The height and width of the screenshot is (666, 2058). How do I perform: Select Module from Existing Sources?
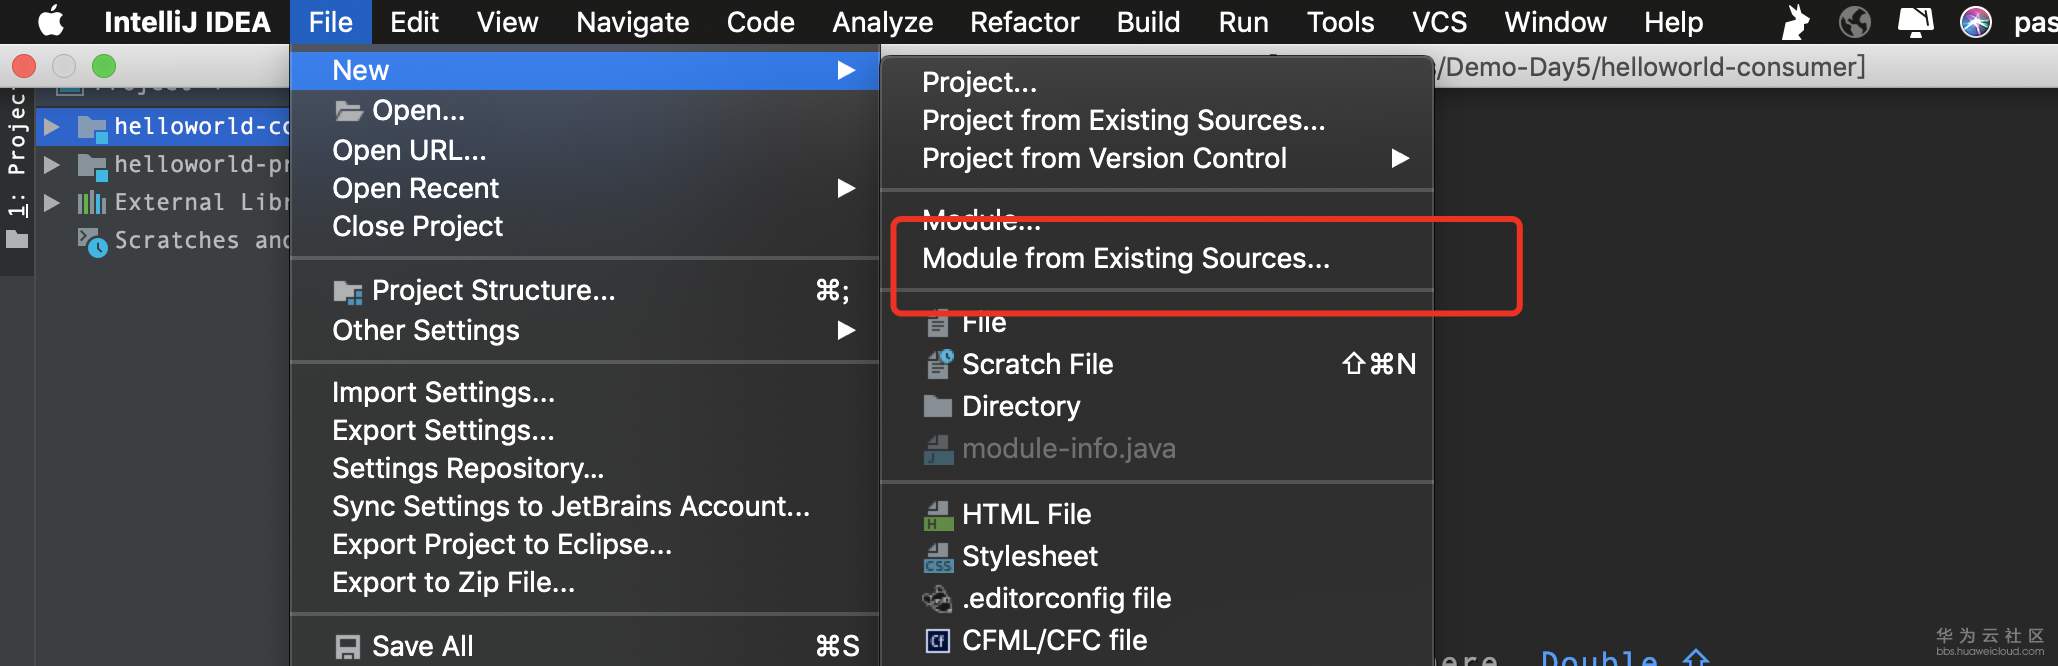[1125, 259]
